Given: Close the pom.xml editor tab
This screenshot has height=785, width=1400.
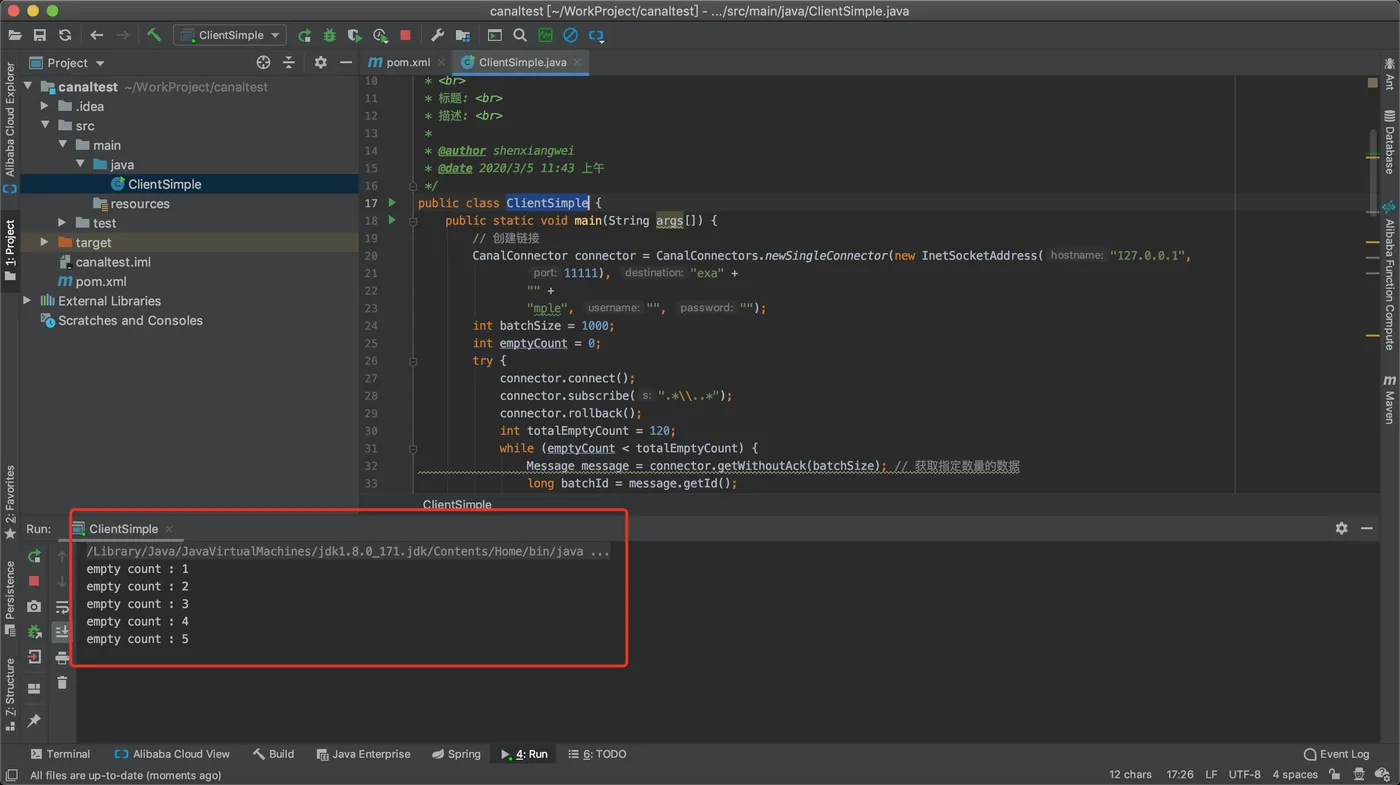Looking at the screenshot, I should pyautogui.click(x=442, y=62).
